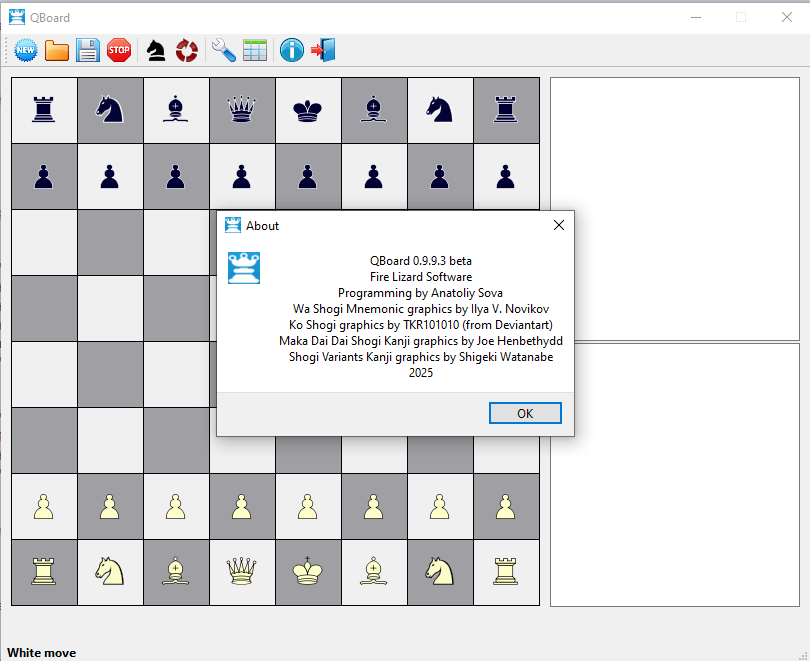Click the 'White move' status text

(x=41, y=653)
